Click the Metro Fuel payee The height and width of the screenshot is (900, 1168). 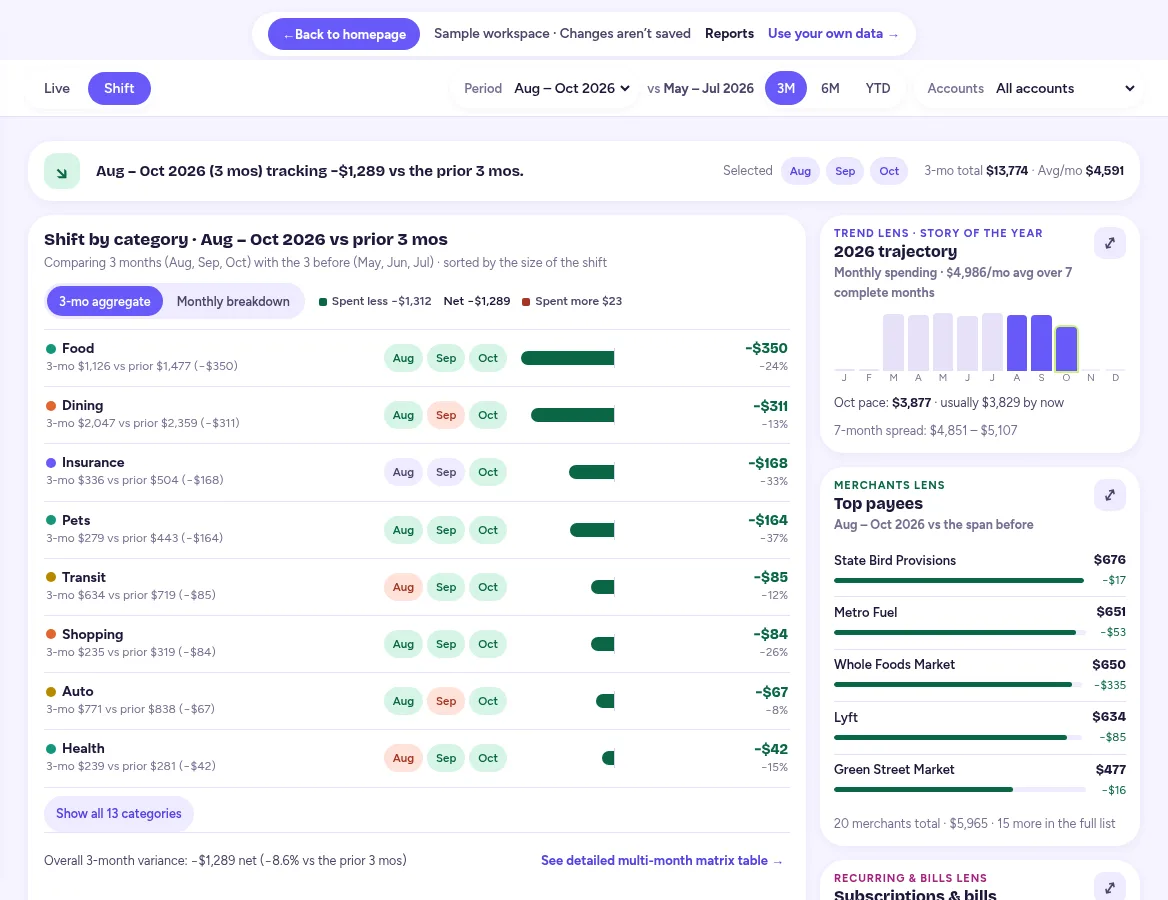(980, 622)
